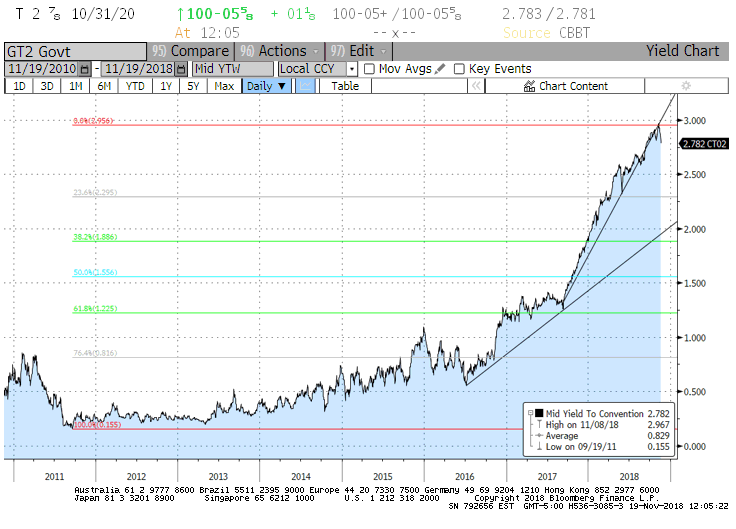
Task: Select the 0.0%(2.956) Fibonacci level label
Action: point(93,121)
